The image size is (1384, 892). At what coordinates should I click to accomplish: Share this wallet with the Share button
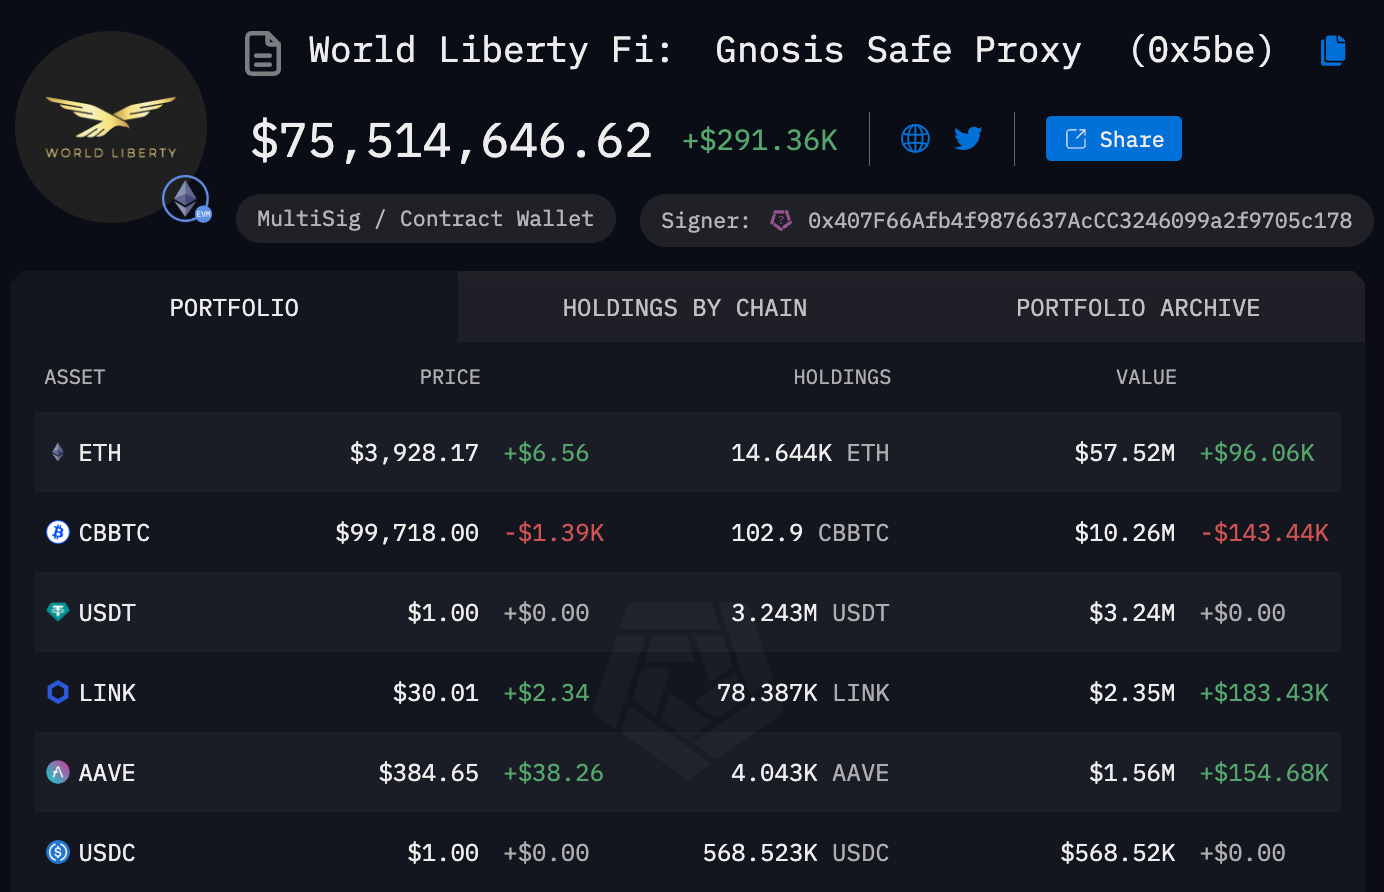coord(1114,138)
